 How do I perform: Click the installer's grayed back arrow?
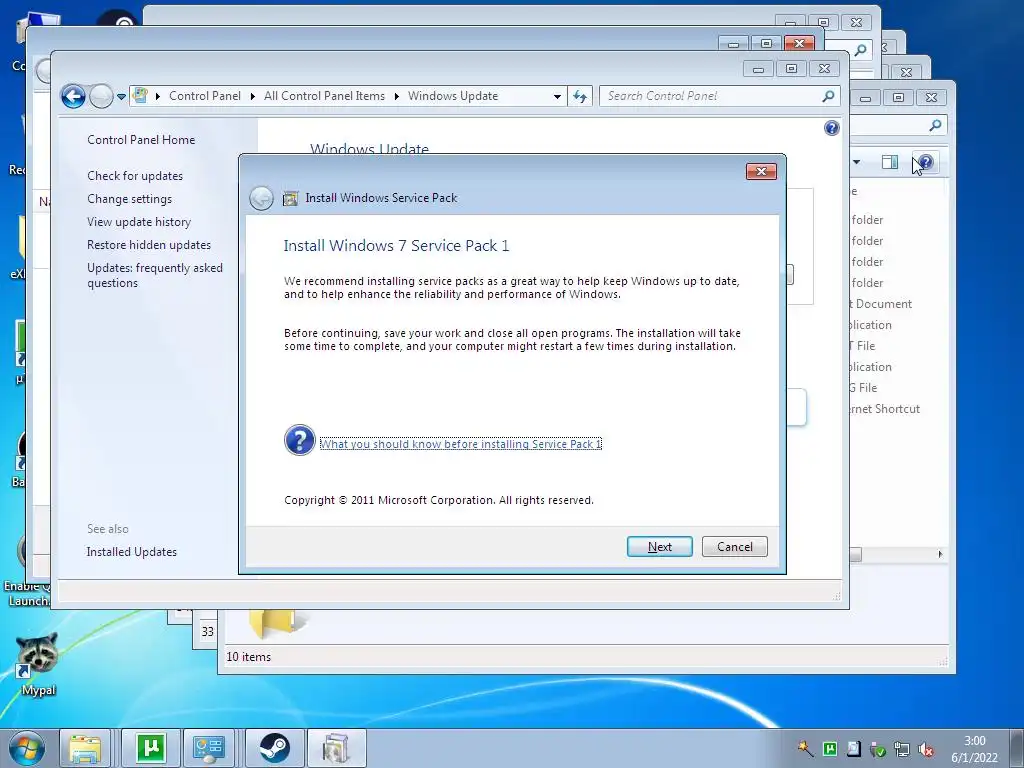pyautogui.click(x=261, y=199)
